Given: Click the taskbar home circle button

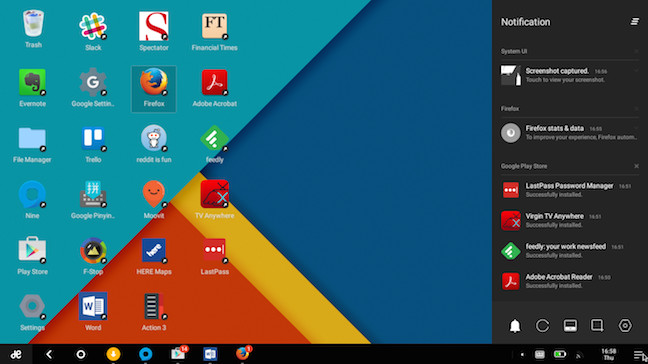Looking at the screenshot, I should 81,354.
